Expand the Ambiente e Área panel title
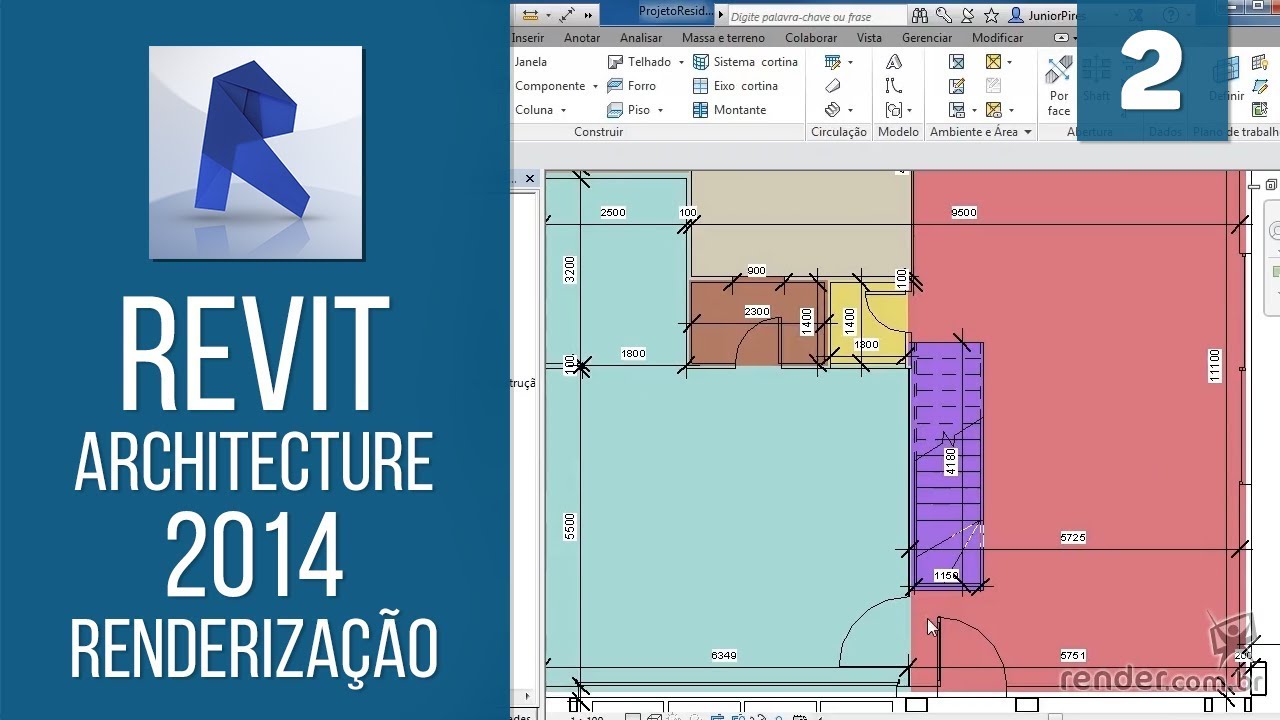 point(981,132)
